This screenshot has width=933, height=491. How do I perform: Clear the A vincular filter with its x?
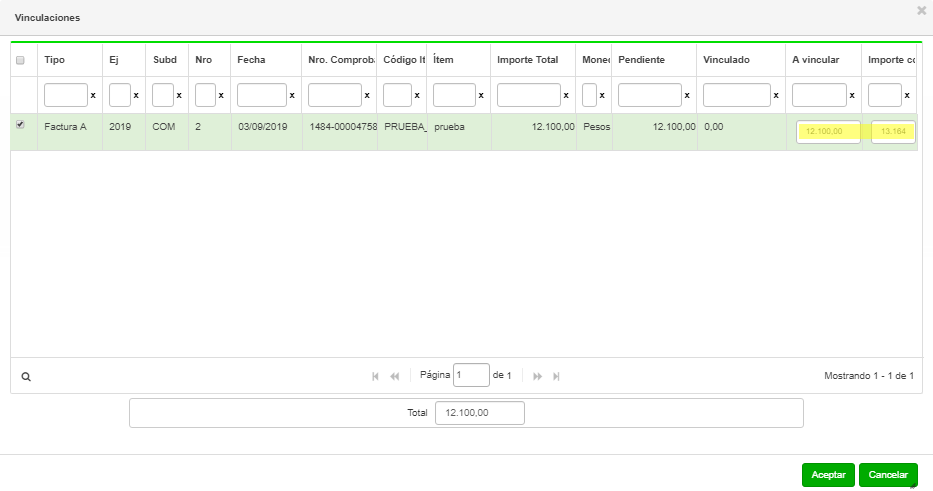click(851, 95)
